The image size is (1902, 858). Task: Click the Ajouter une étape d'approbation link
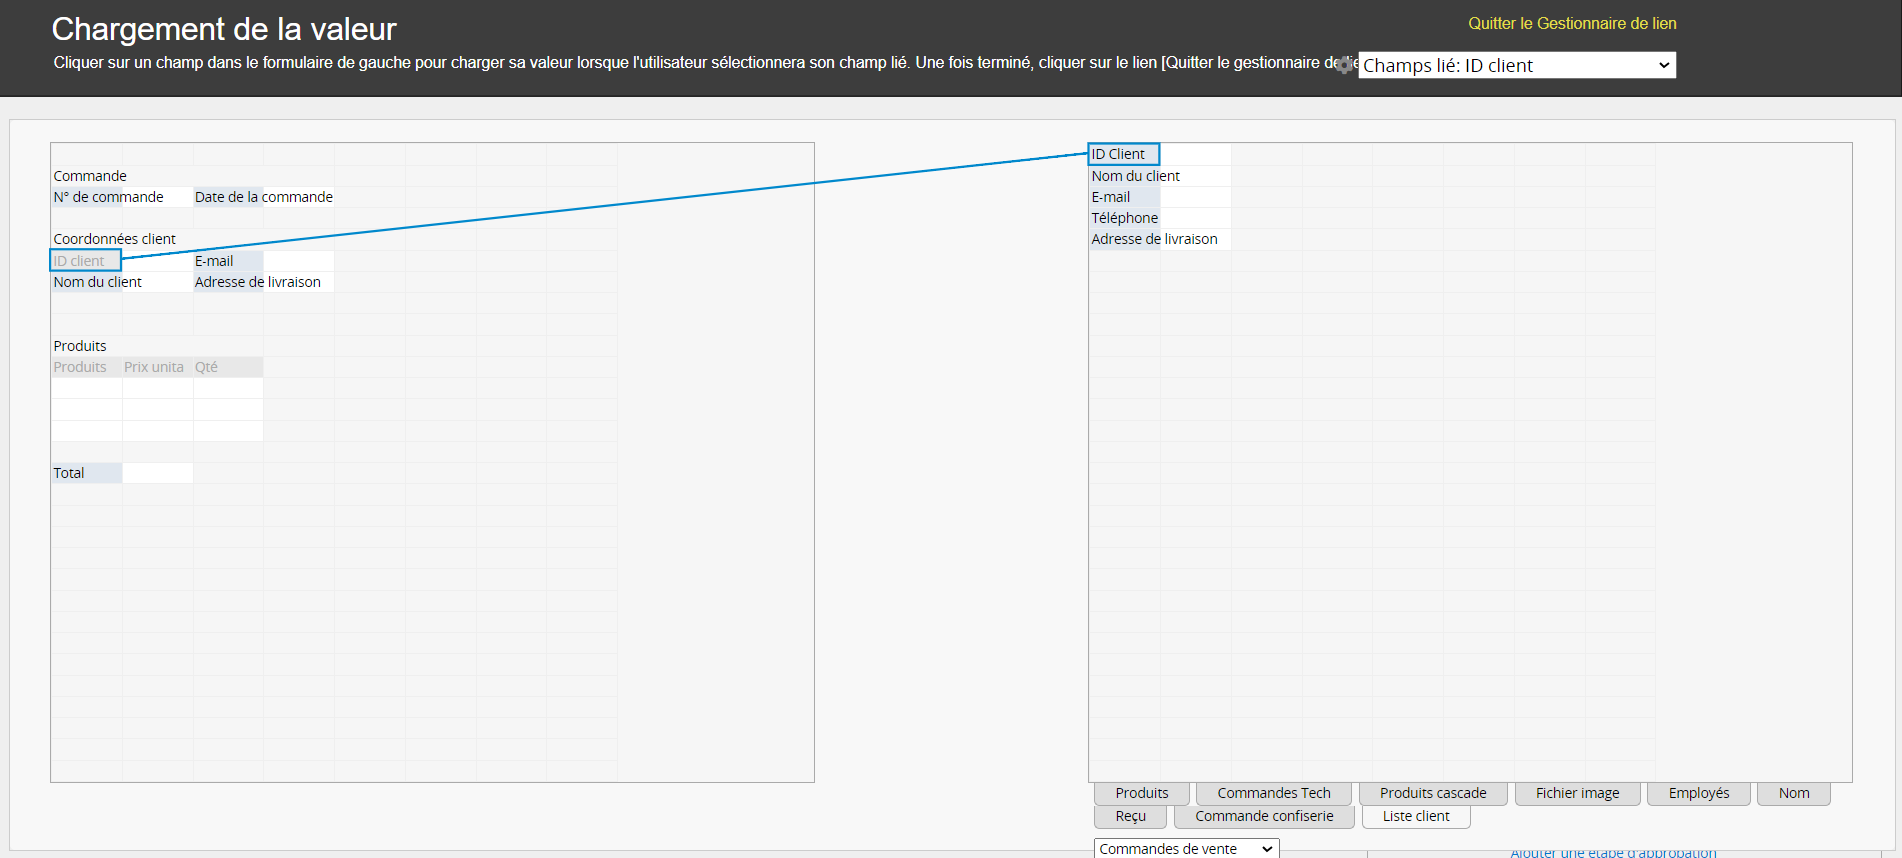[1612, 853]
